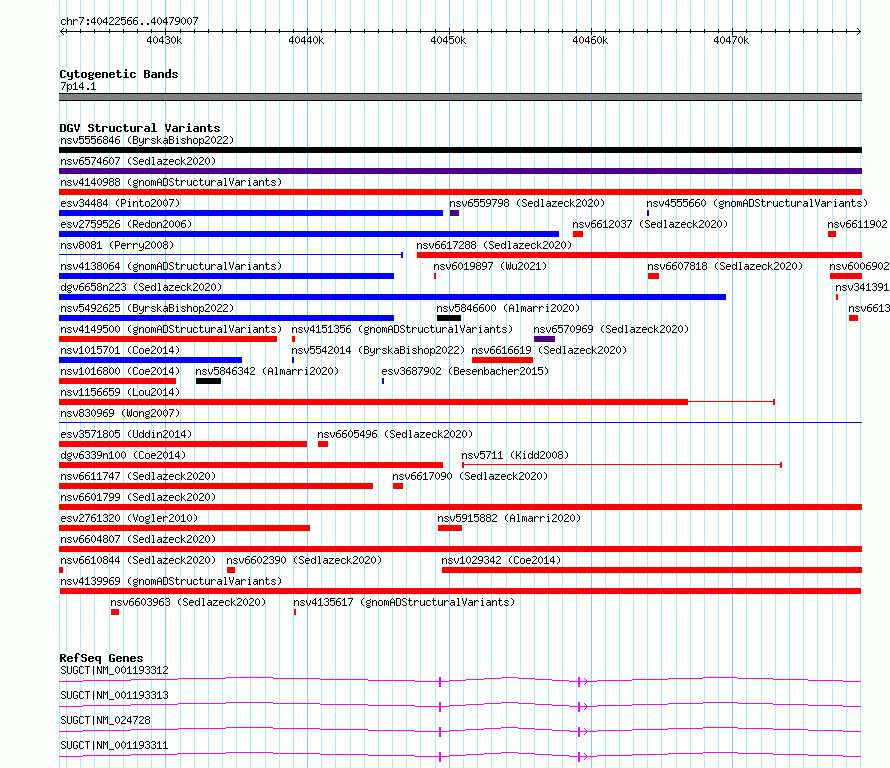890x768 pixels.
Task: Click the chr7:40422566..40479007 region label
Action: tap(129, 21)
